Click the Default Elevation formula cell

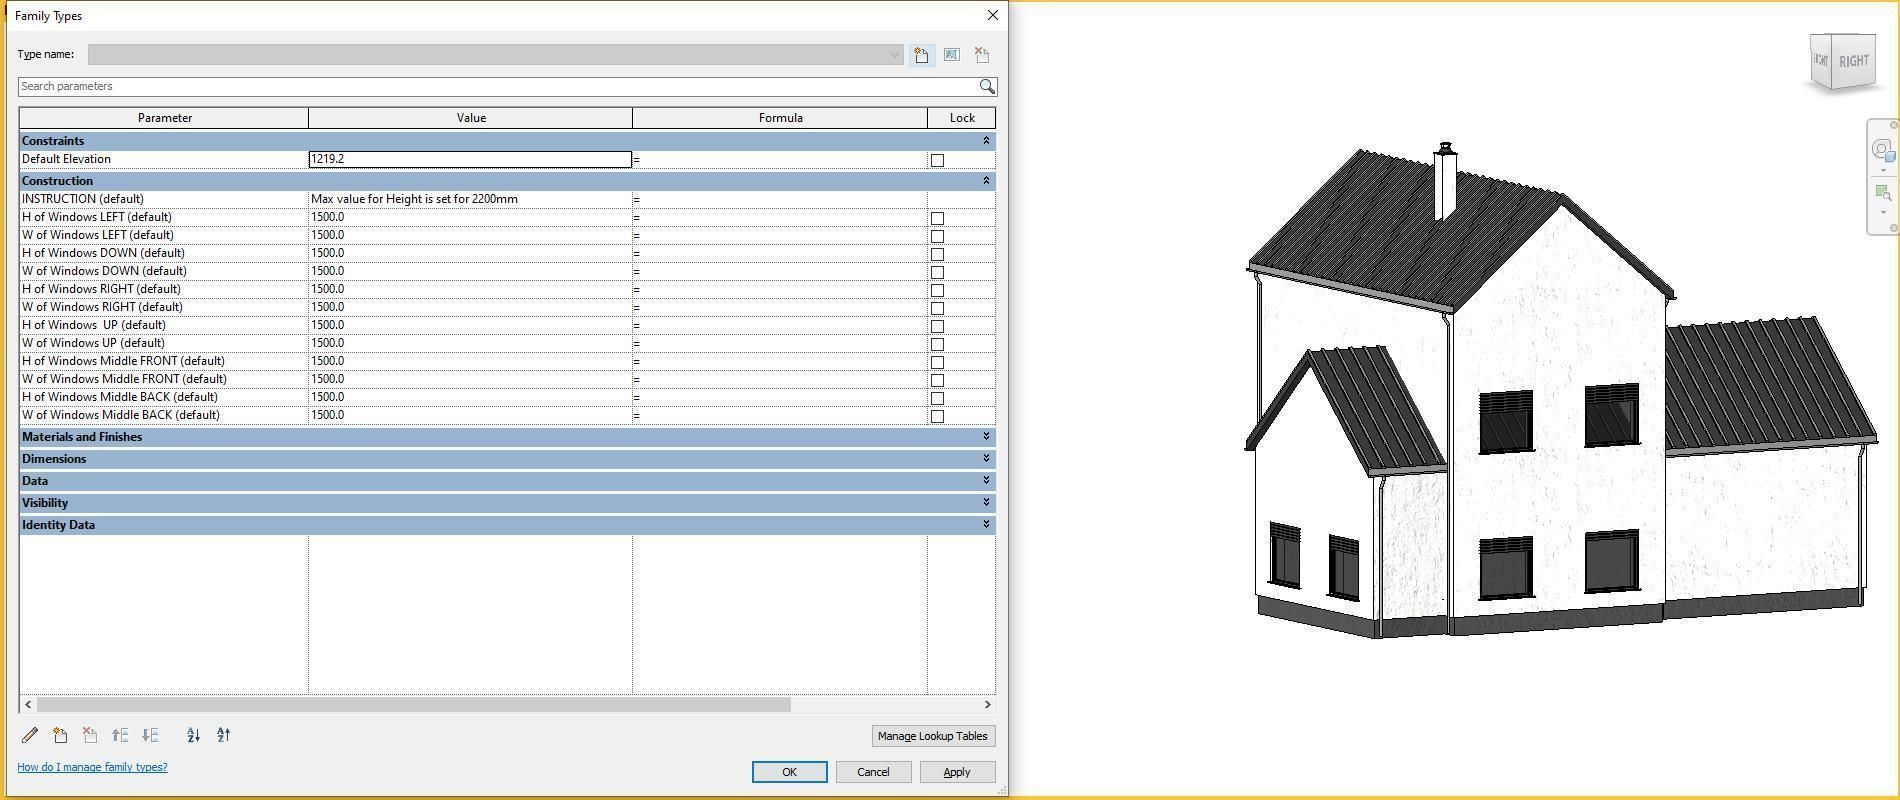(780, 159)
